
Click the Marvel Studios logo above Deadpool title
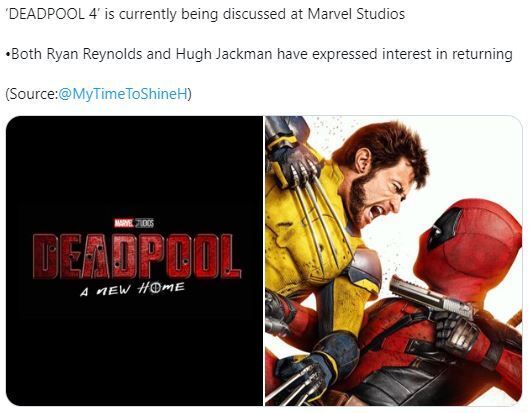pyautogui.click(x=134, y=223)
